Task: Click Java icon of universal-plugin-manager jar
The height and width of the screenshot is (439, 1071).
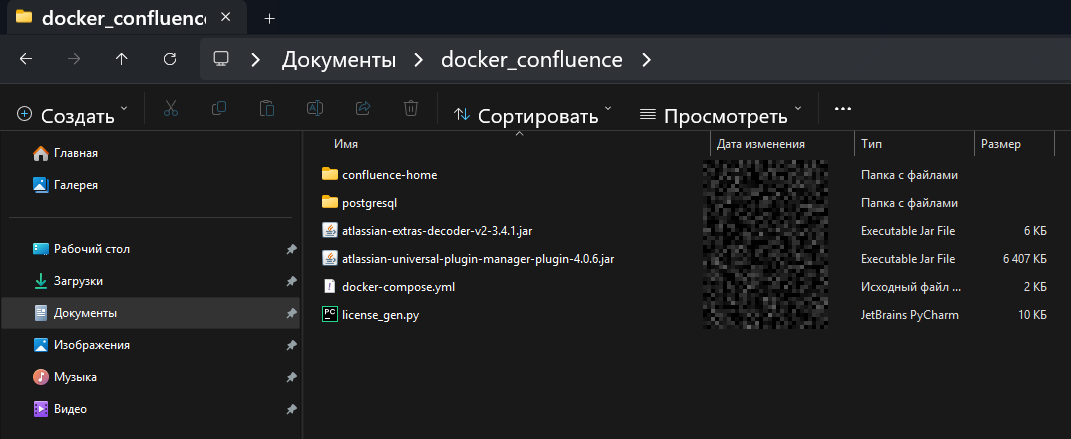Action: [330, 258]
